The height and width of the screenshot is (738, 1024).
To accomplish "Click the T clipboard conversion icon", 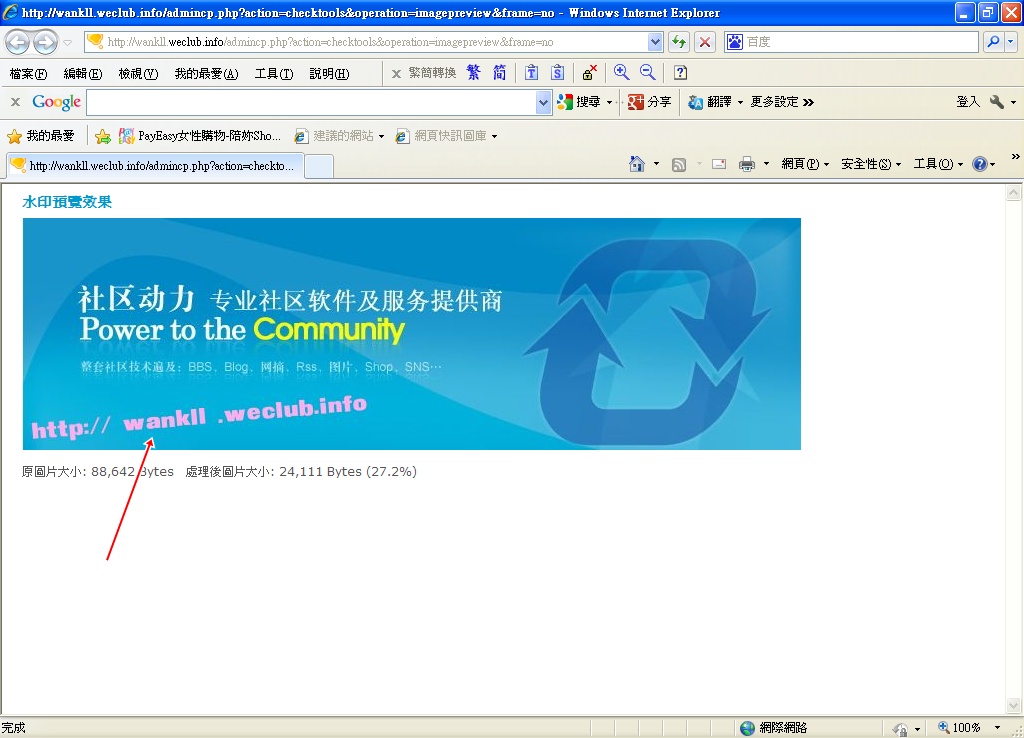I will pos(532,72).
